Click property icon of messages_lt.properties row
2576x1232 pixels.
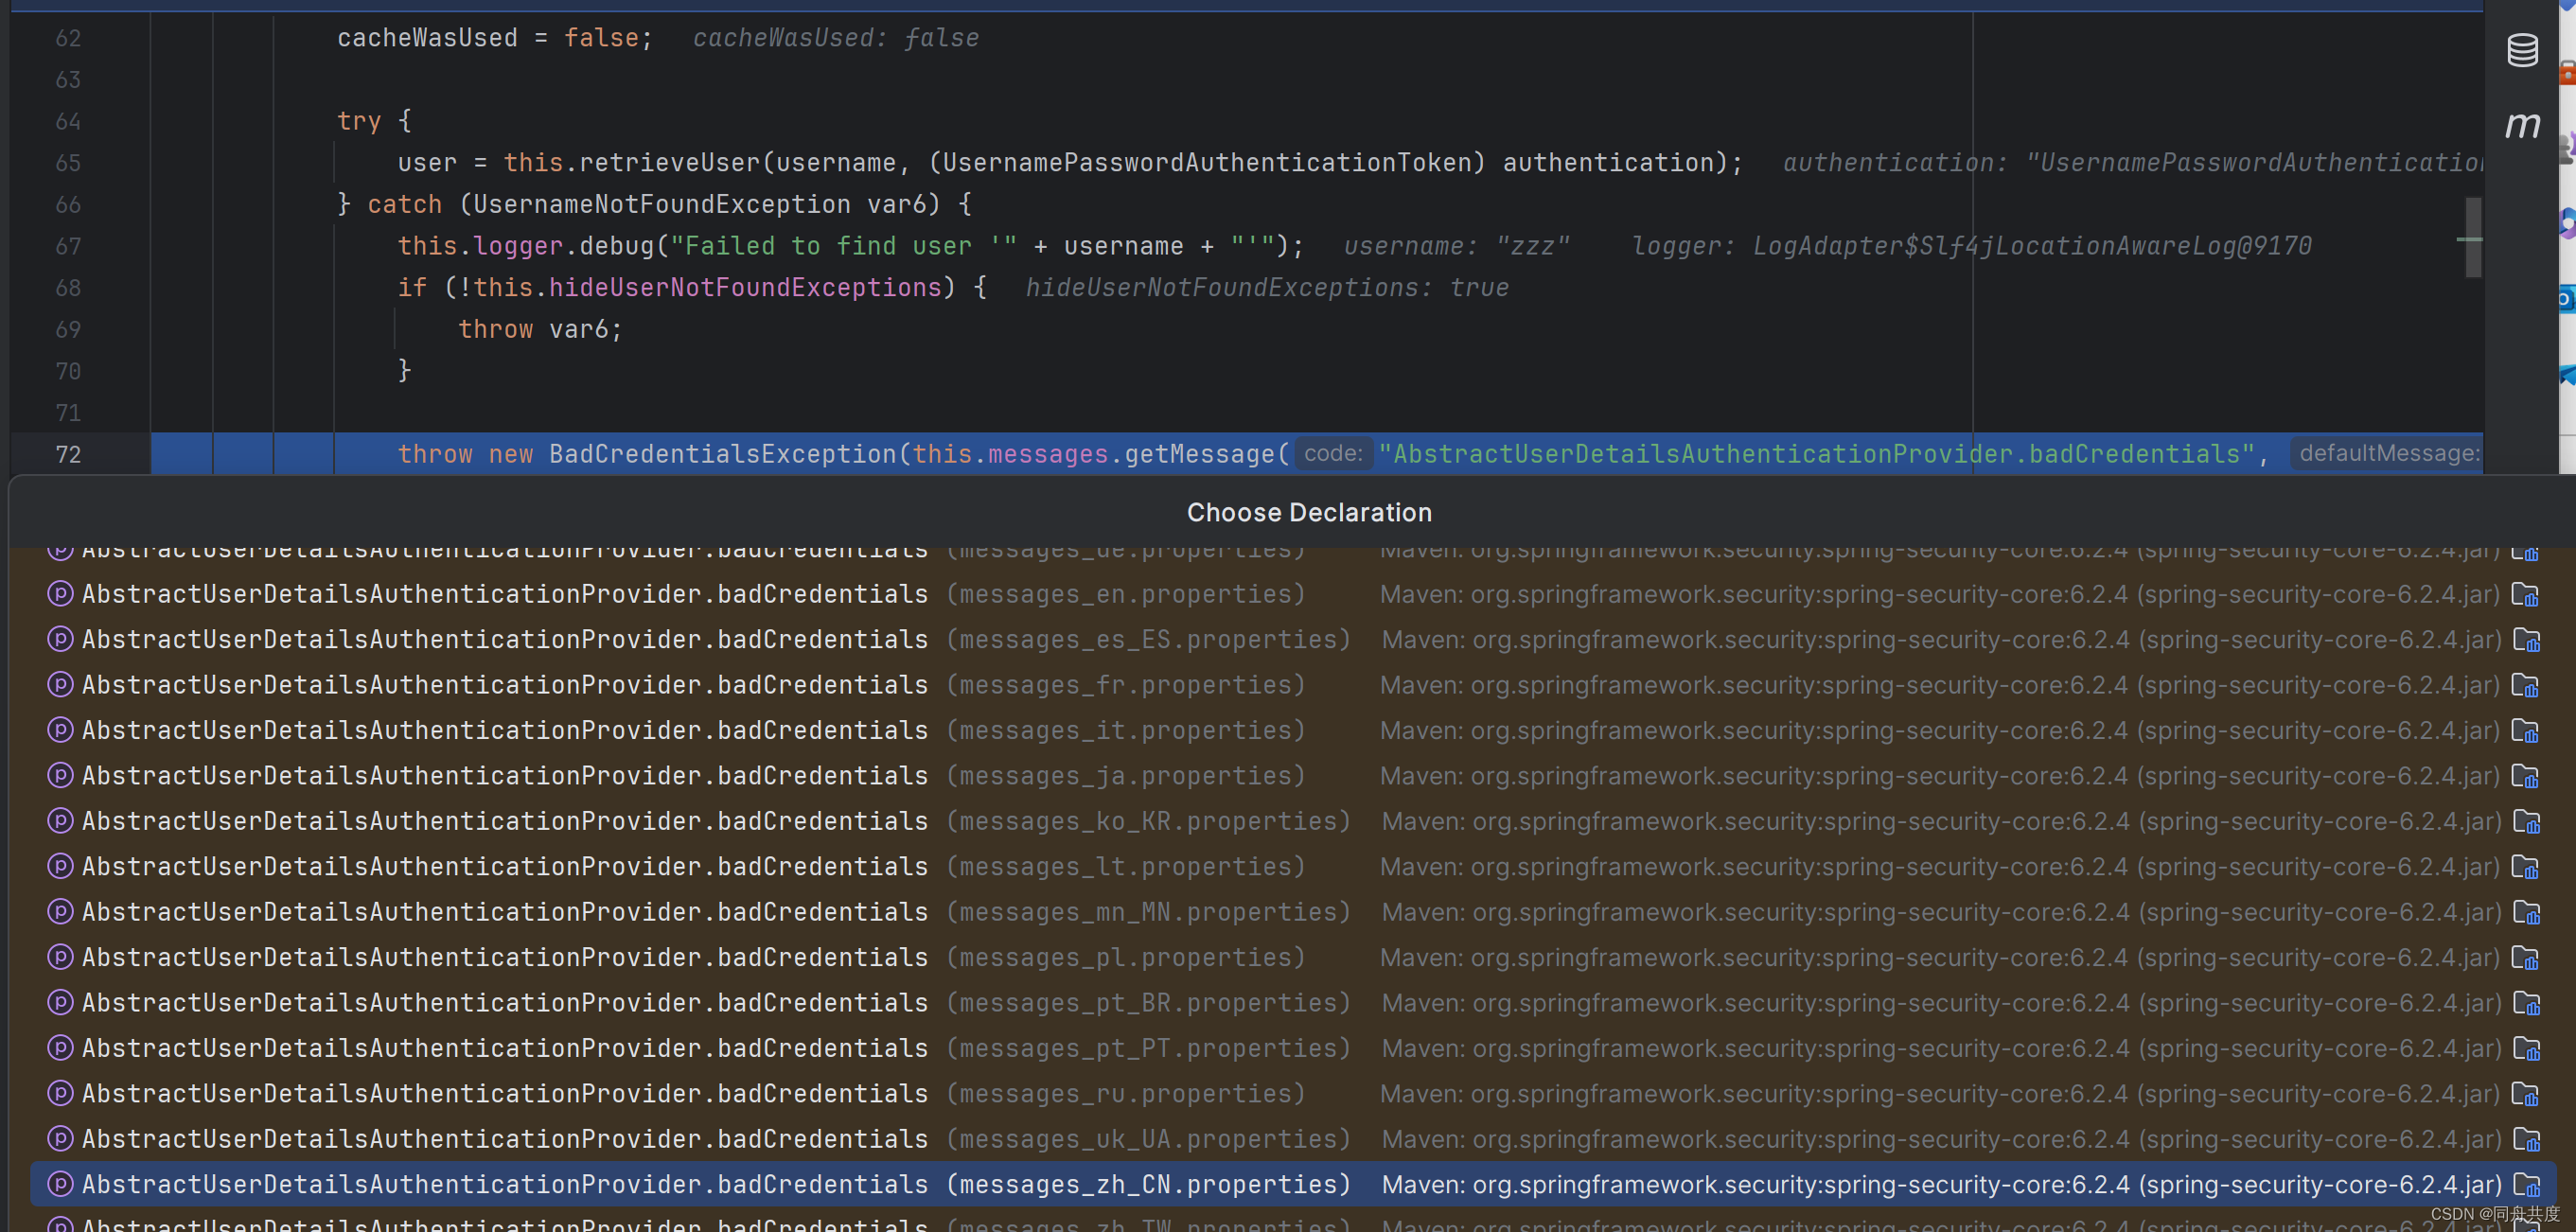click(60, 866)
